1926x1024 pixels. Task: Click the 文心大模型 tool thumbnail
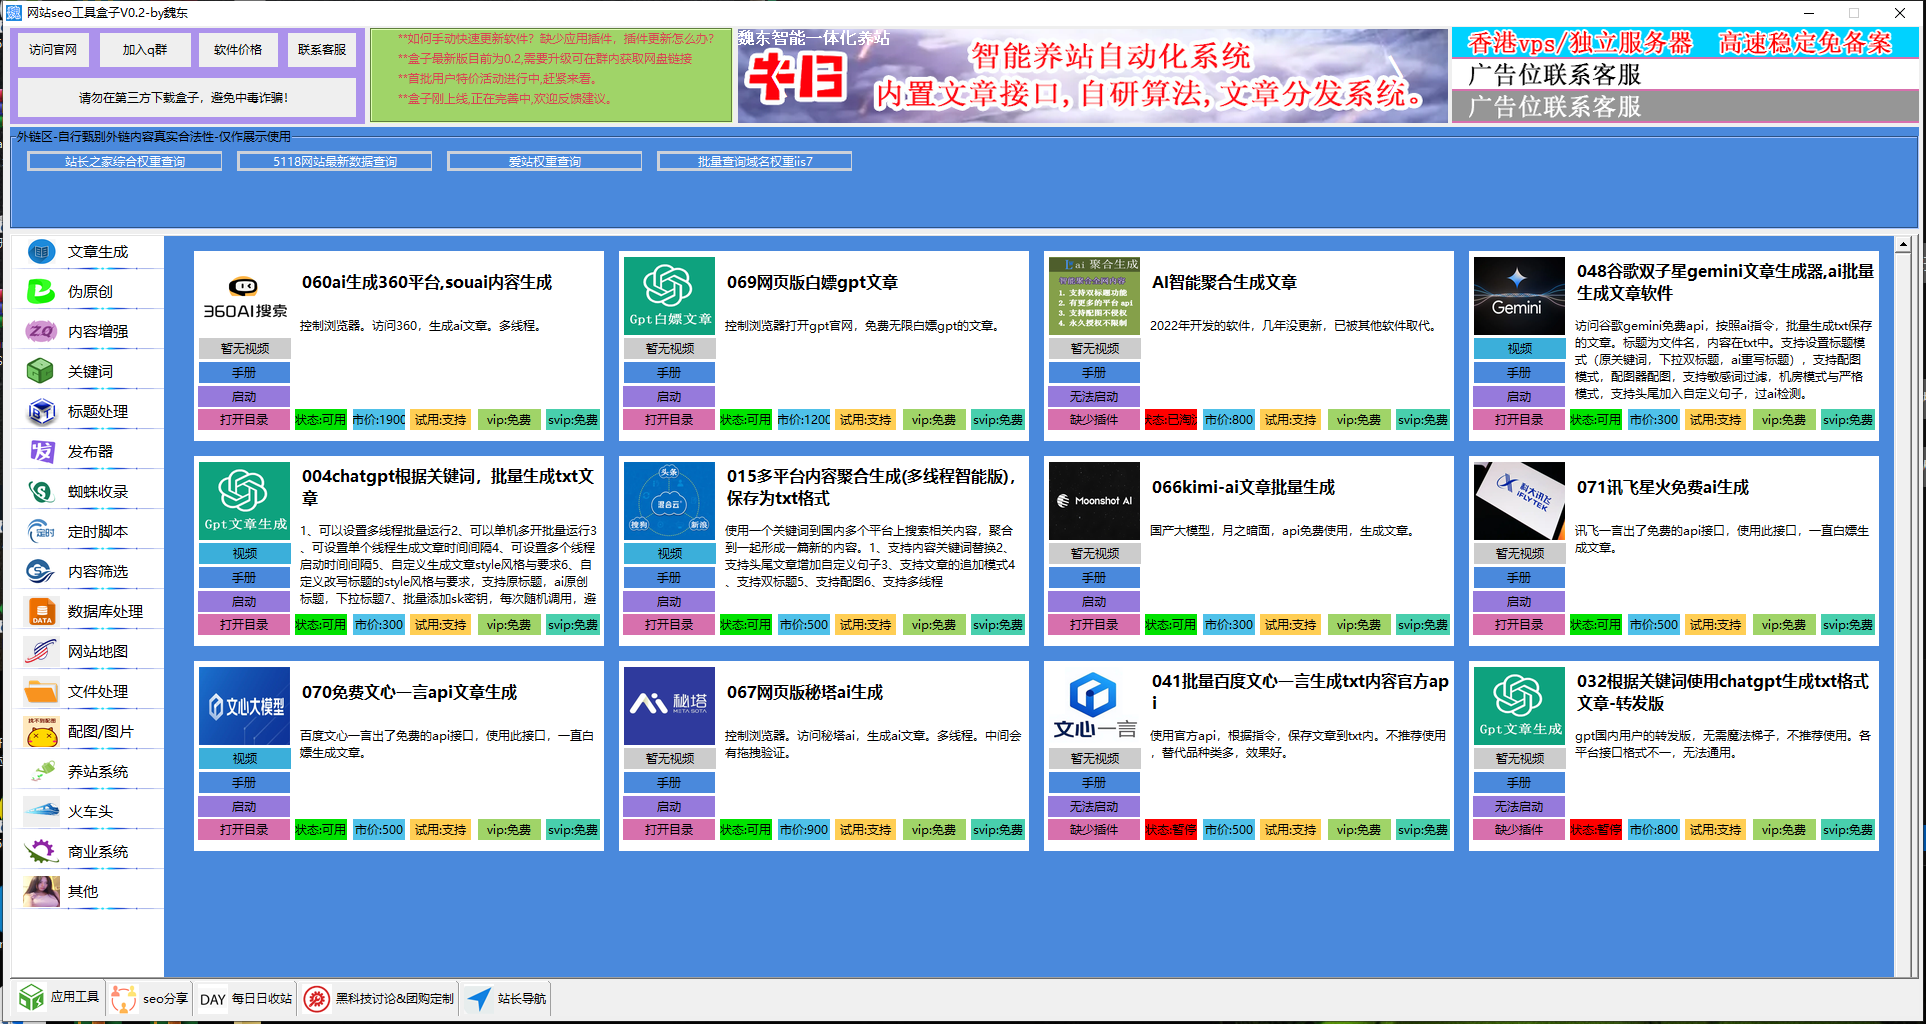(245, 706)
